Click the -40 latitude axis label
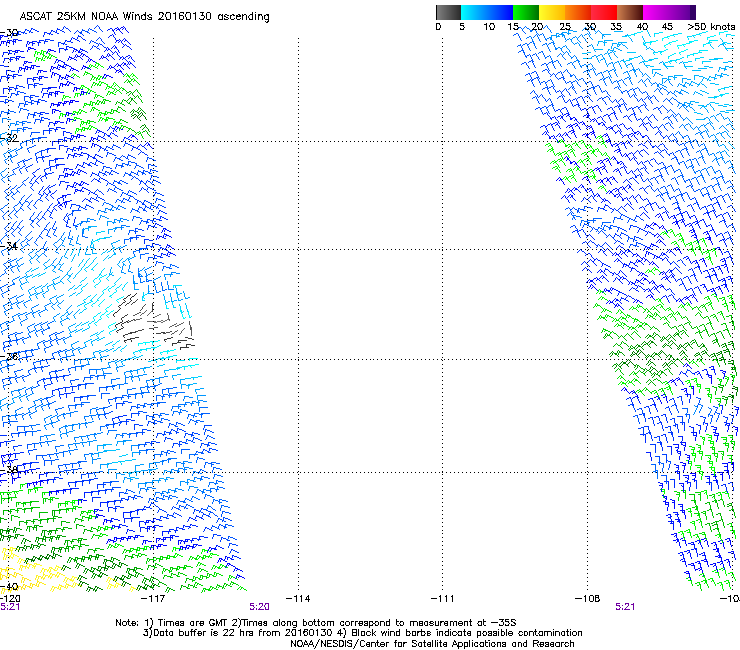The width and height of the screenshot is (740, 650). [x=9, y=587]
